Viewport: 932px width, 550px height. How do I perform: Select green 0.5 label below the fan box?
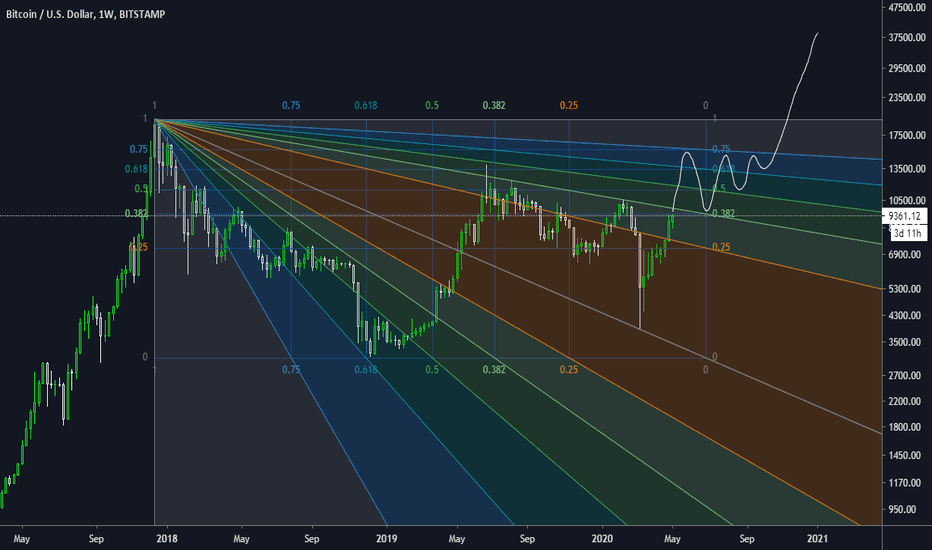432,370
